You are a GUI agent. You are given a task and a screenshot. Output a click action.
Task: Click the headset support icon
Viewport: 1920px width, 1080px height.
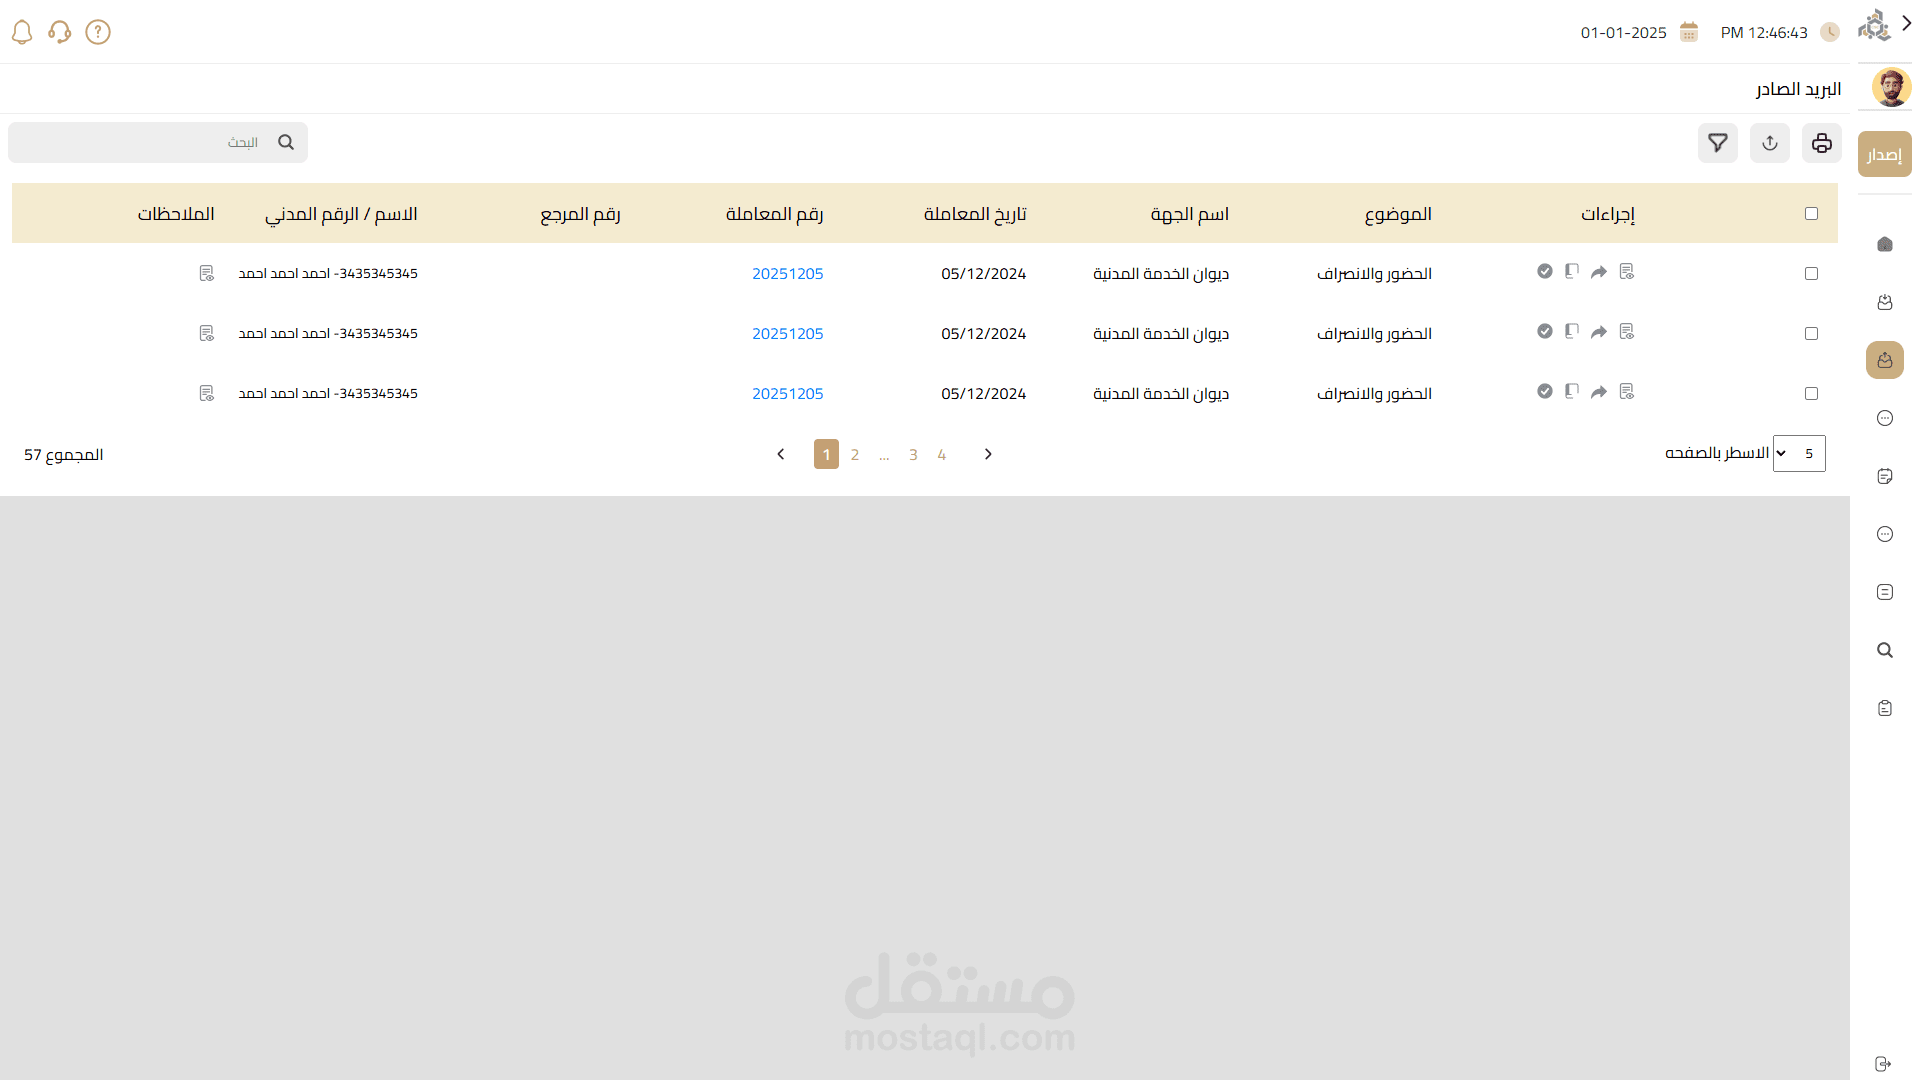tap(60, 32)
